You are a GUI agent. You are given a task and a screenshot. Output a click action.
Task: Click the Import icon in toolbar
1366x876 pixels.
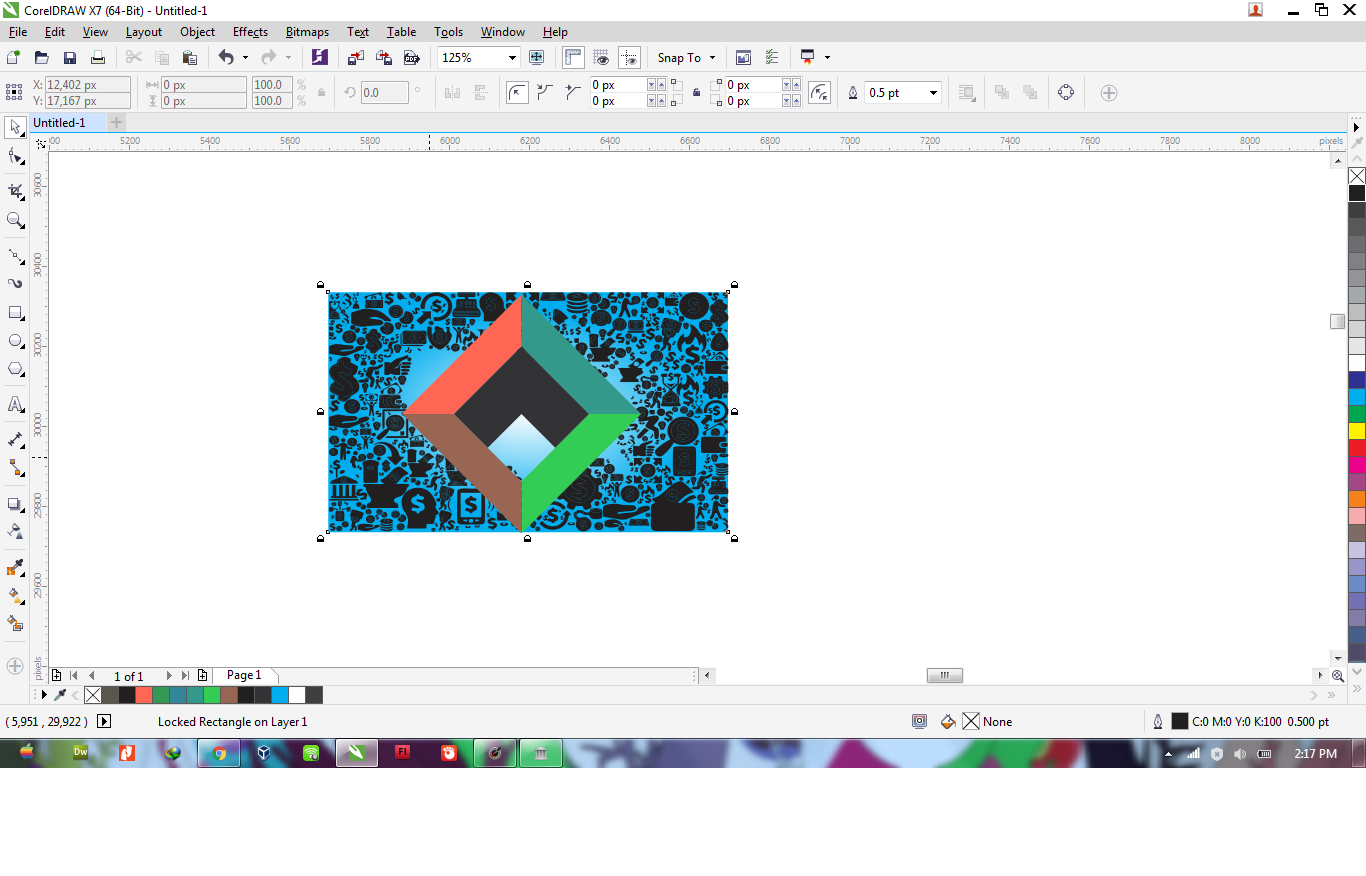click(356, 58)
